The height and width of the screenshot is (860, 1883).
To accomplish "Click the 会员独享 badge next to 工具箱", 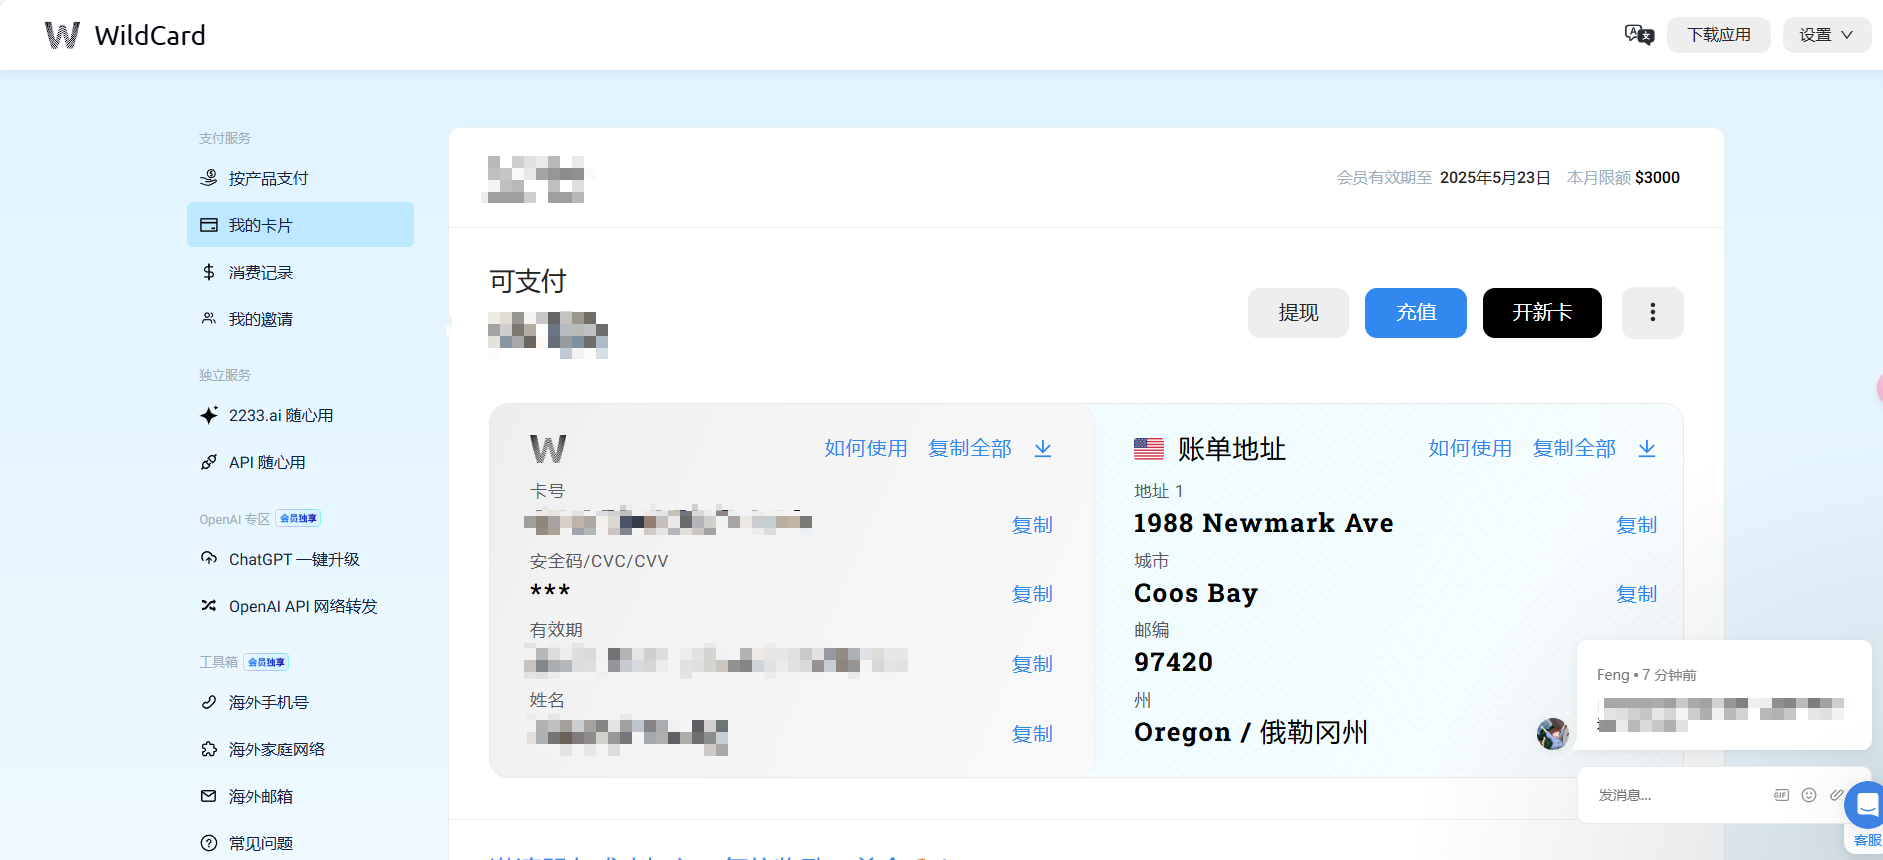I will 266,662.
